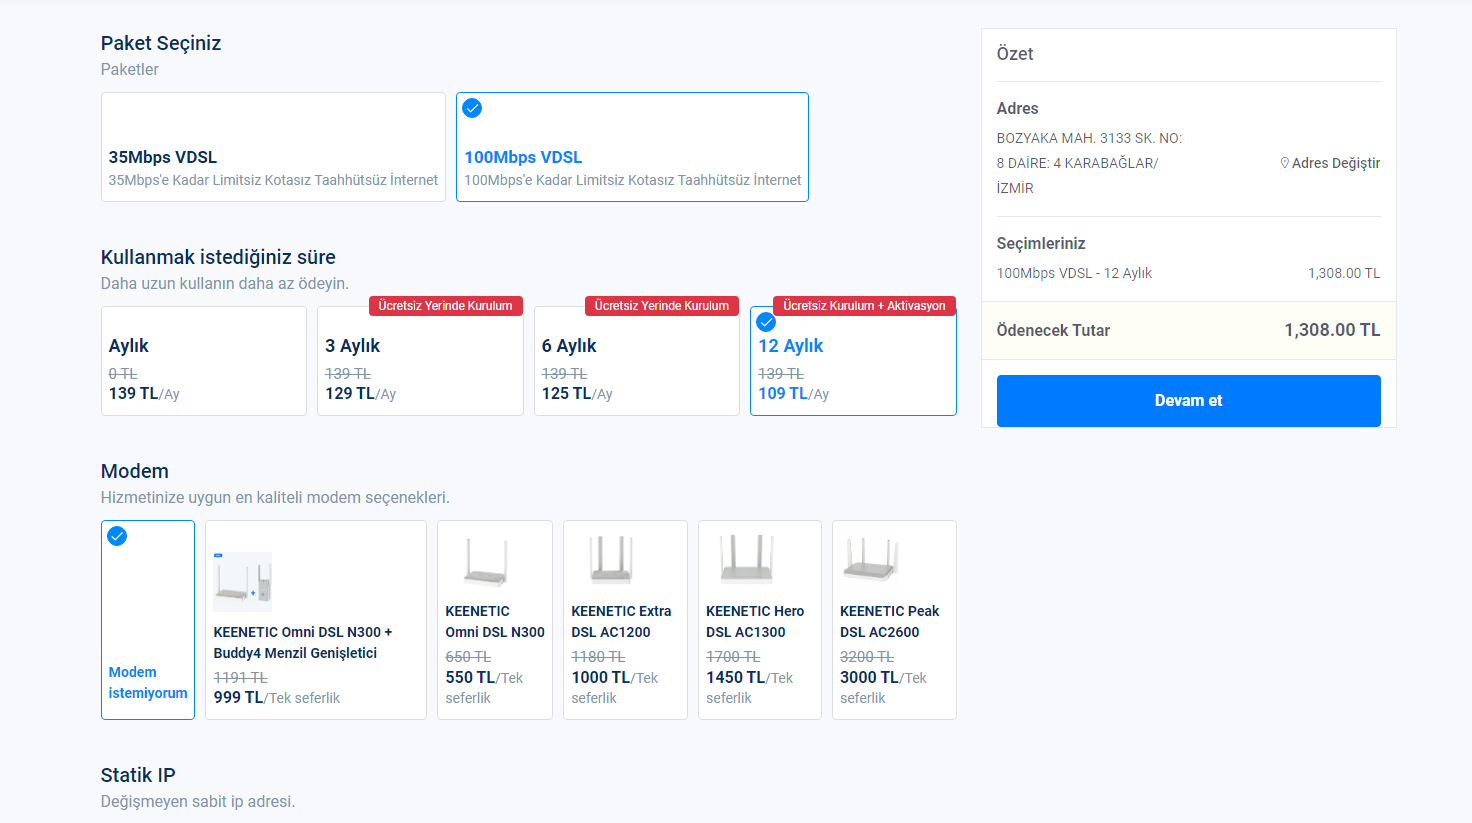Pick the KEENETIC Omni DSL N300 modem at 550 TL
This screenshot has width=1472, height=823.
(495, 620)
